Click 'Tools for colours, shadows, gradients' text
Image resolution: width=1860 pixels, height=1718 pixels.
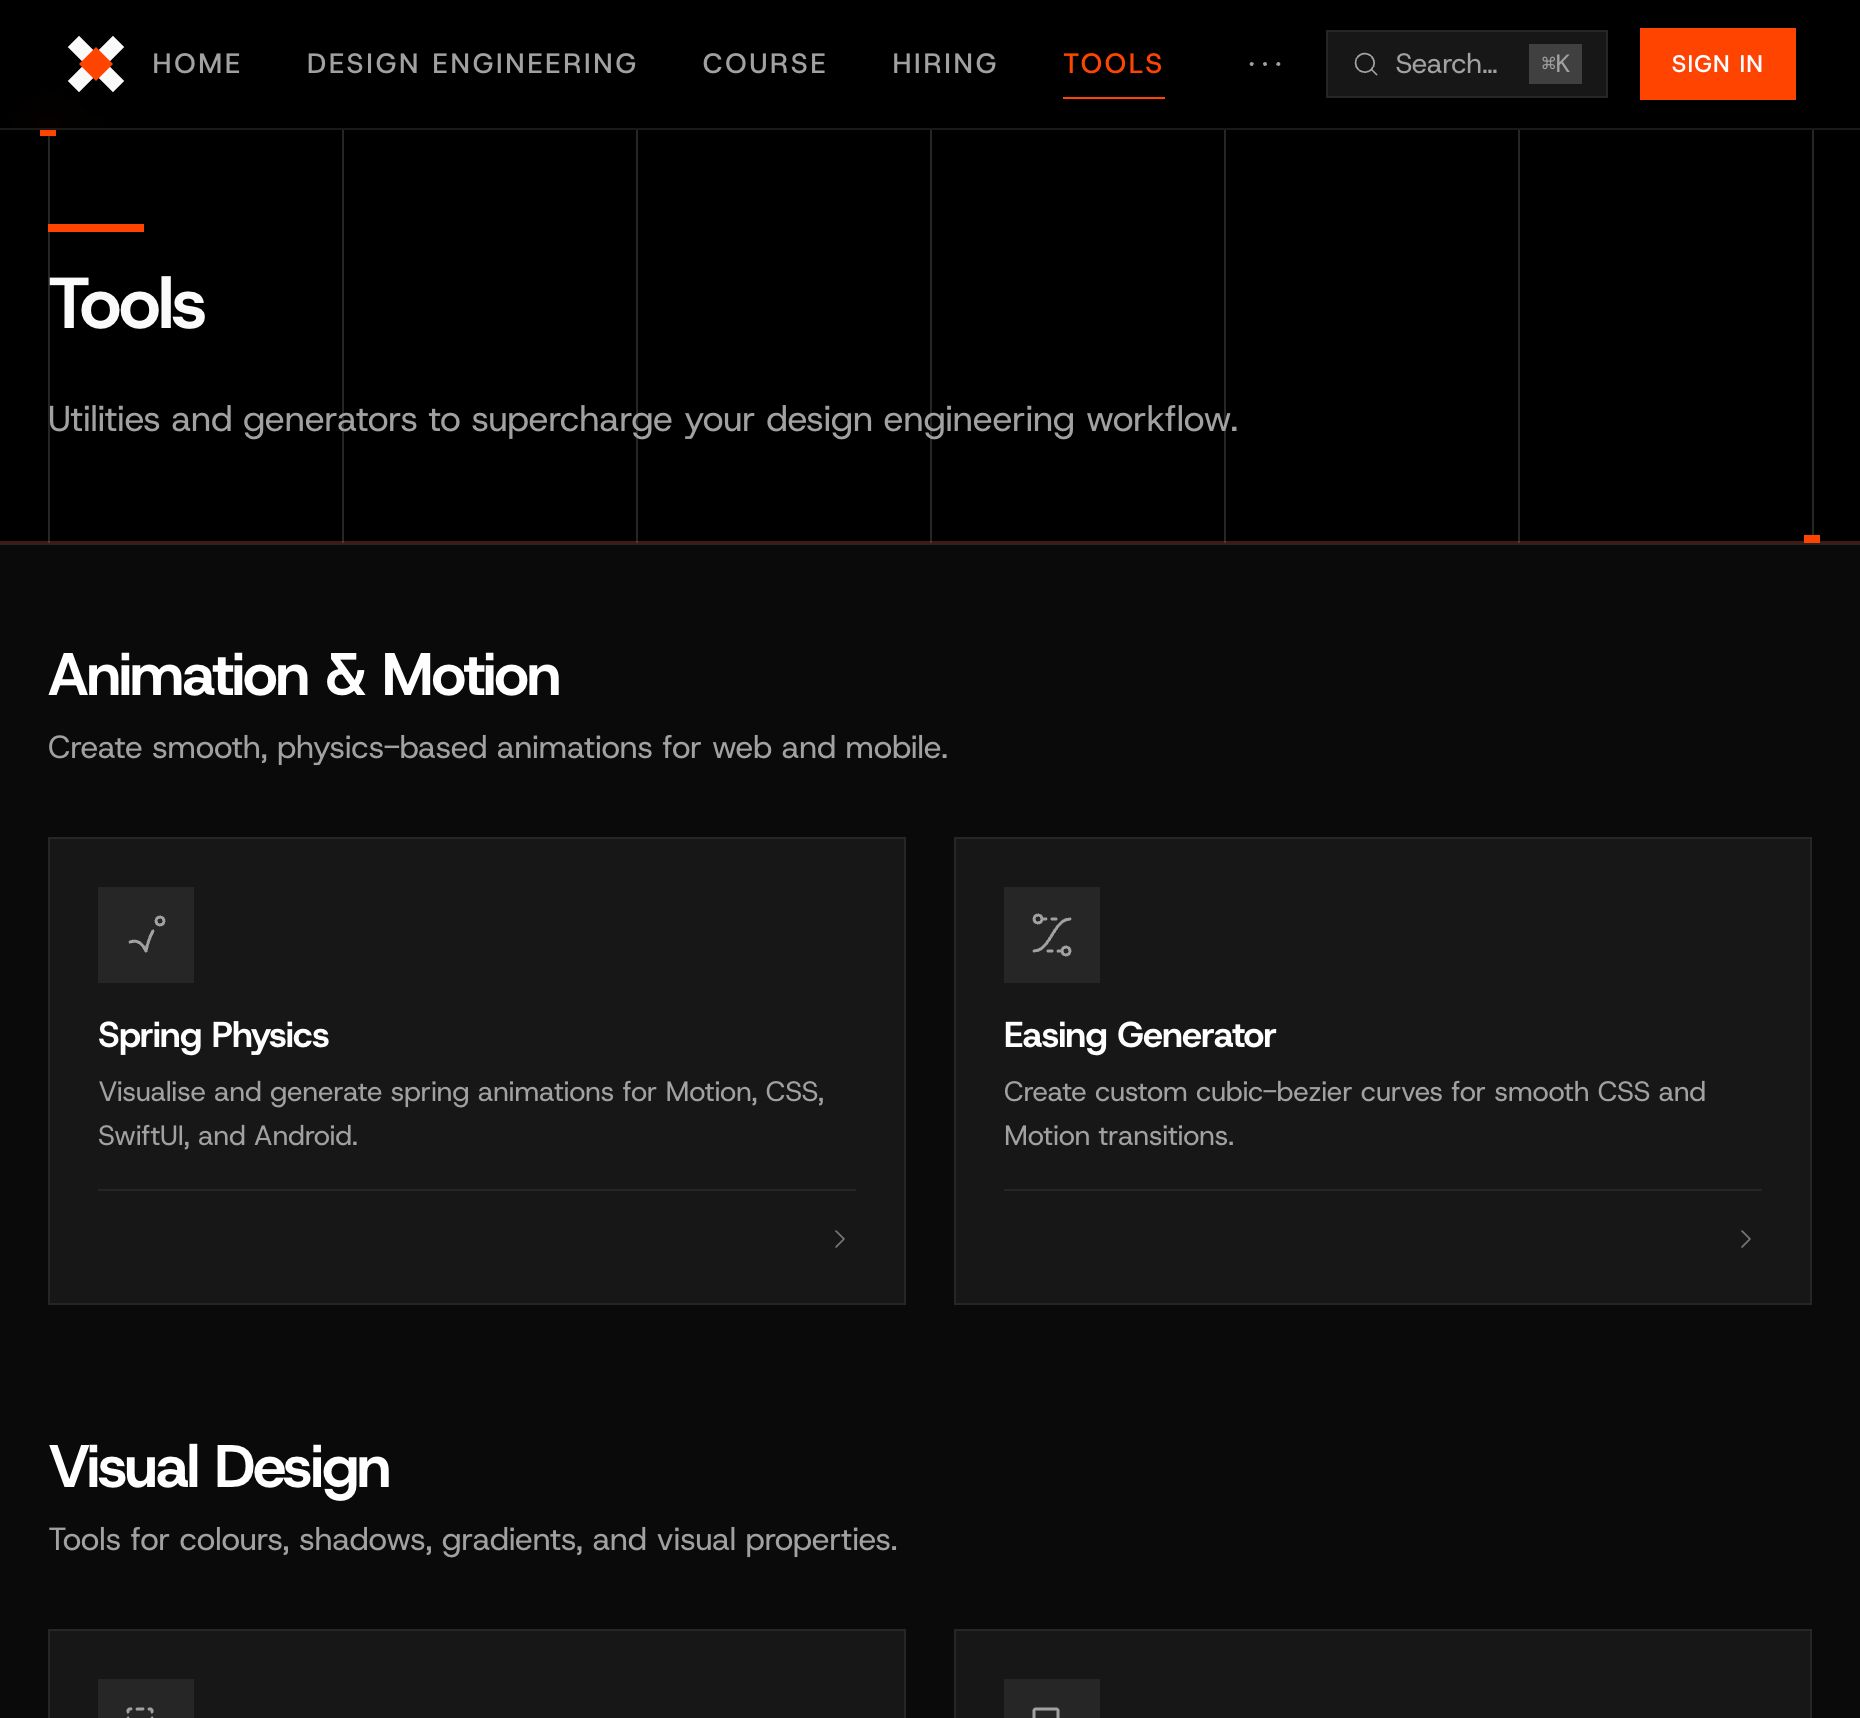click(x=473, y=1540)
